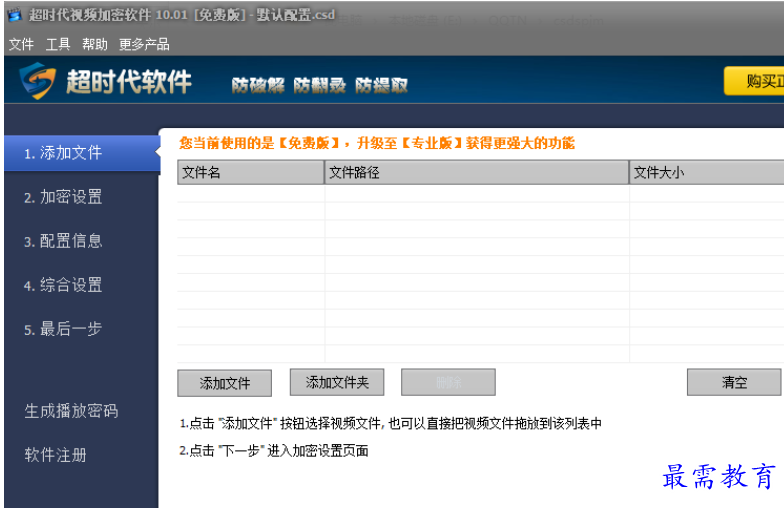Select step 1. 添加文件 in sidebar
The height and width of the screenshot is (508, 784).
[x=82, y=153]
